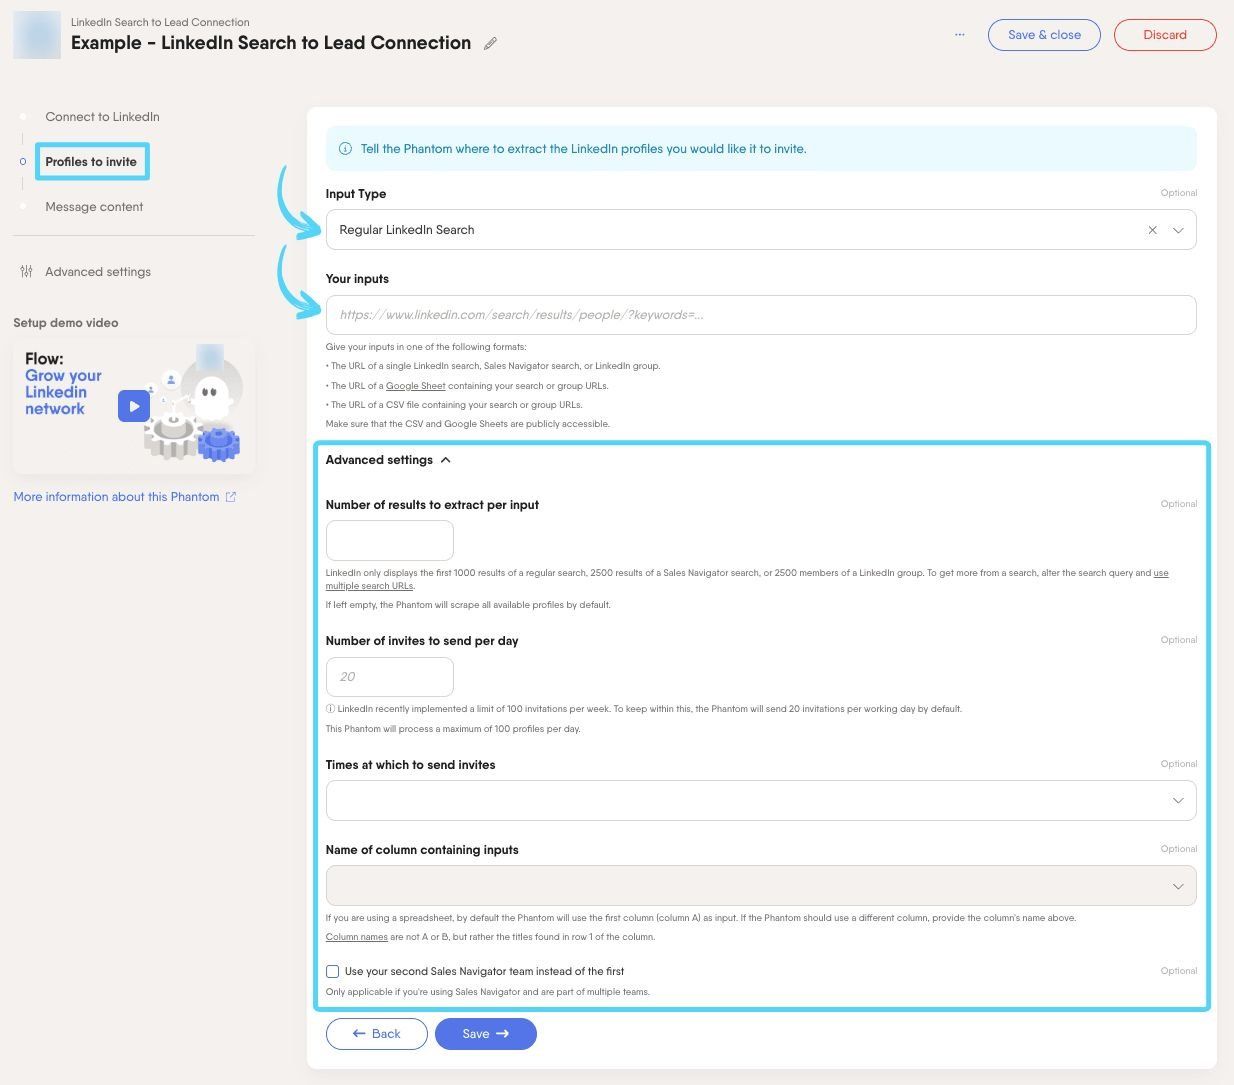Click external link icon beside More information
The width and height of the screenshot is (1234, 1085).
[x=231, y=497]
